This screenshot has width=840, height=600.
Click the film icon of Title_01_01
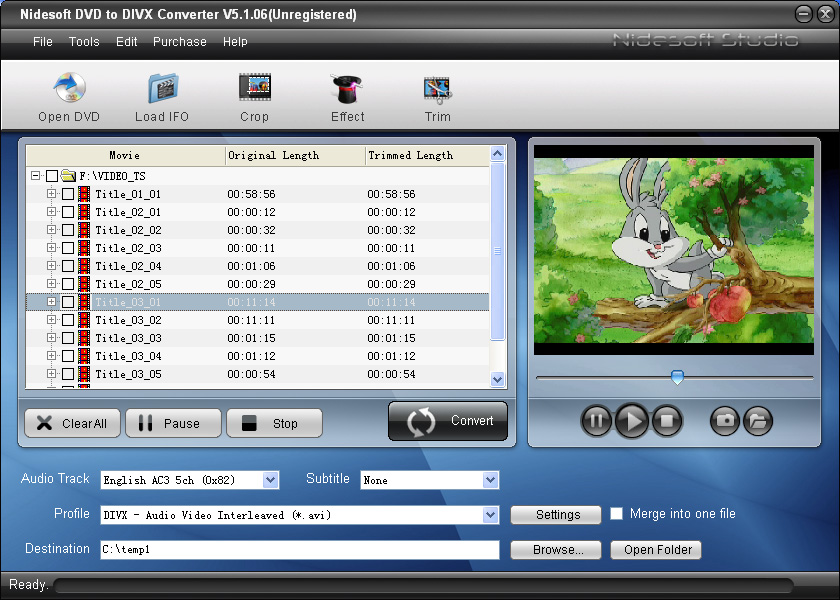tap(84, 194)
